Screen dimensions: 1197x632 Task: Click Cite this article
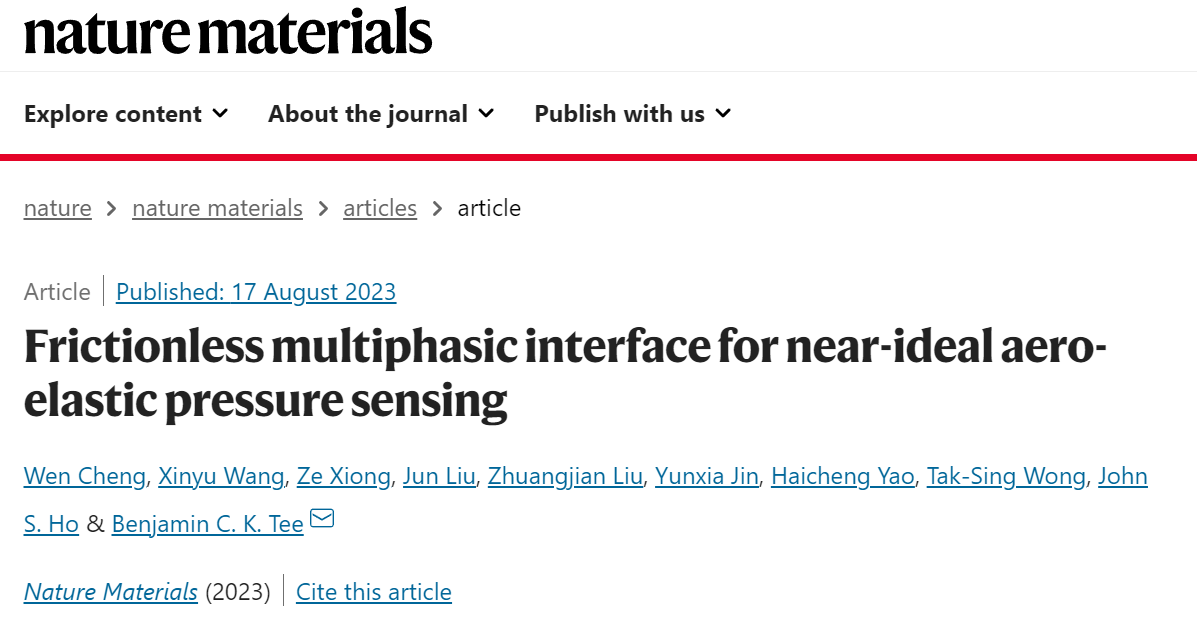(x=374, y=592)
